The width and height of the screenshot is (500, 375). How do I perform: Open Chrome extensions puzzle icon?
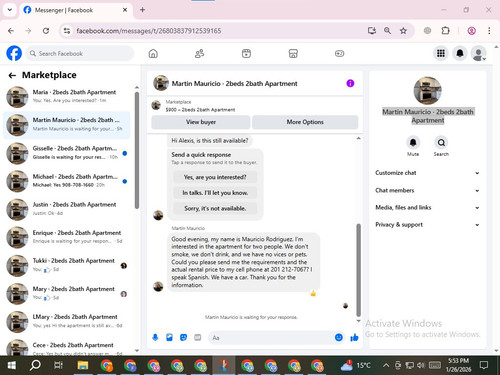445,31
